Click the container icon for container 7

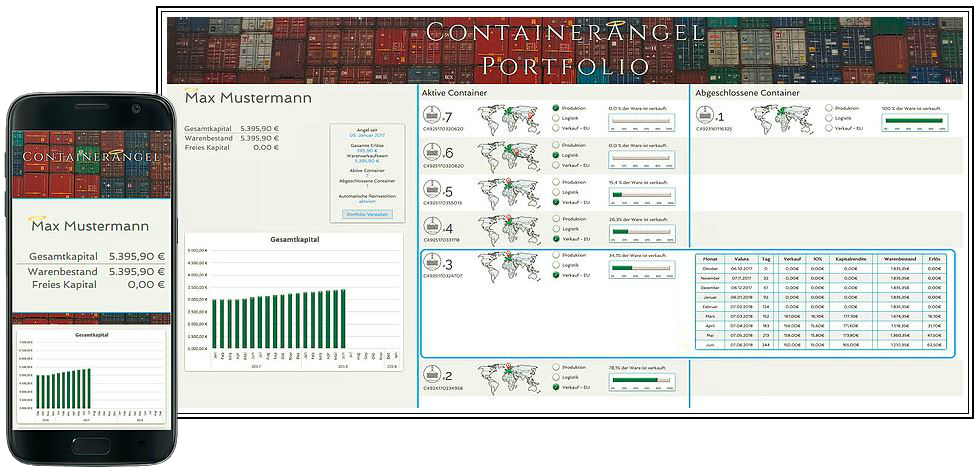point(433,117)
